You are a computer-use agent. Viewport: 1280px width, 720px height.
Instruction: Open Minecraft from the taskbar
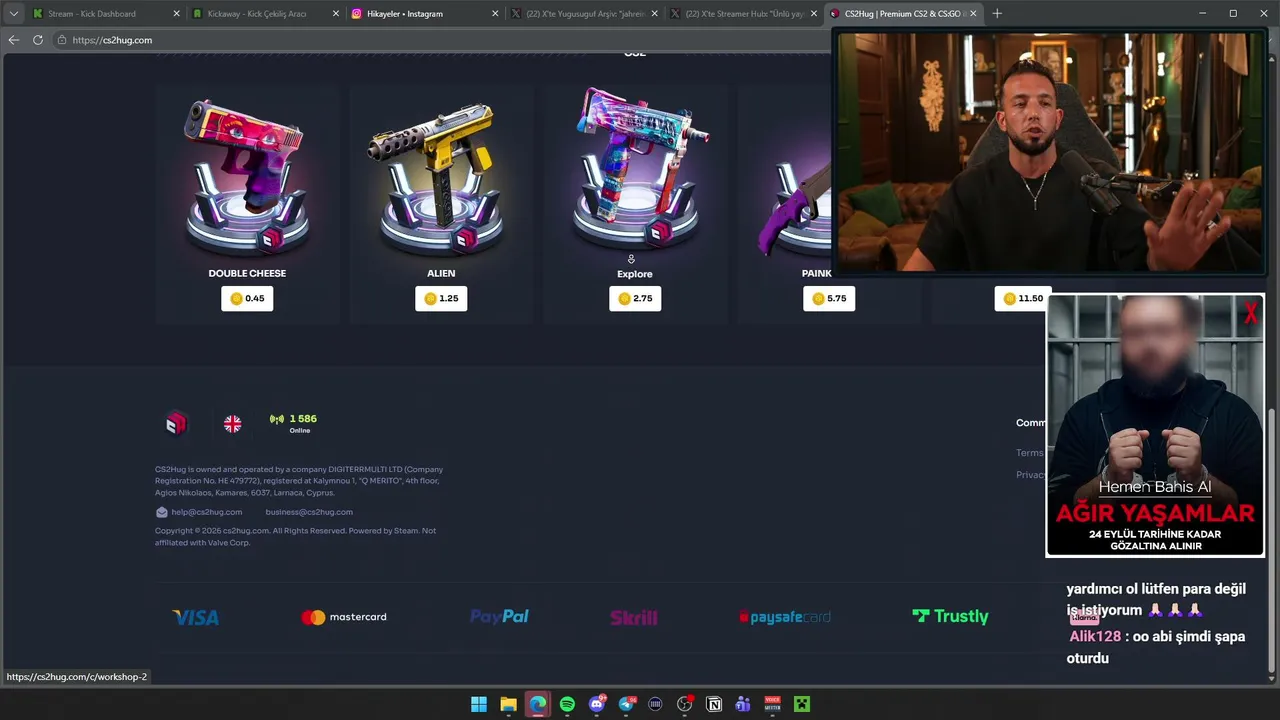click(801, 704)
